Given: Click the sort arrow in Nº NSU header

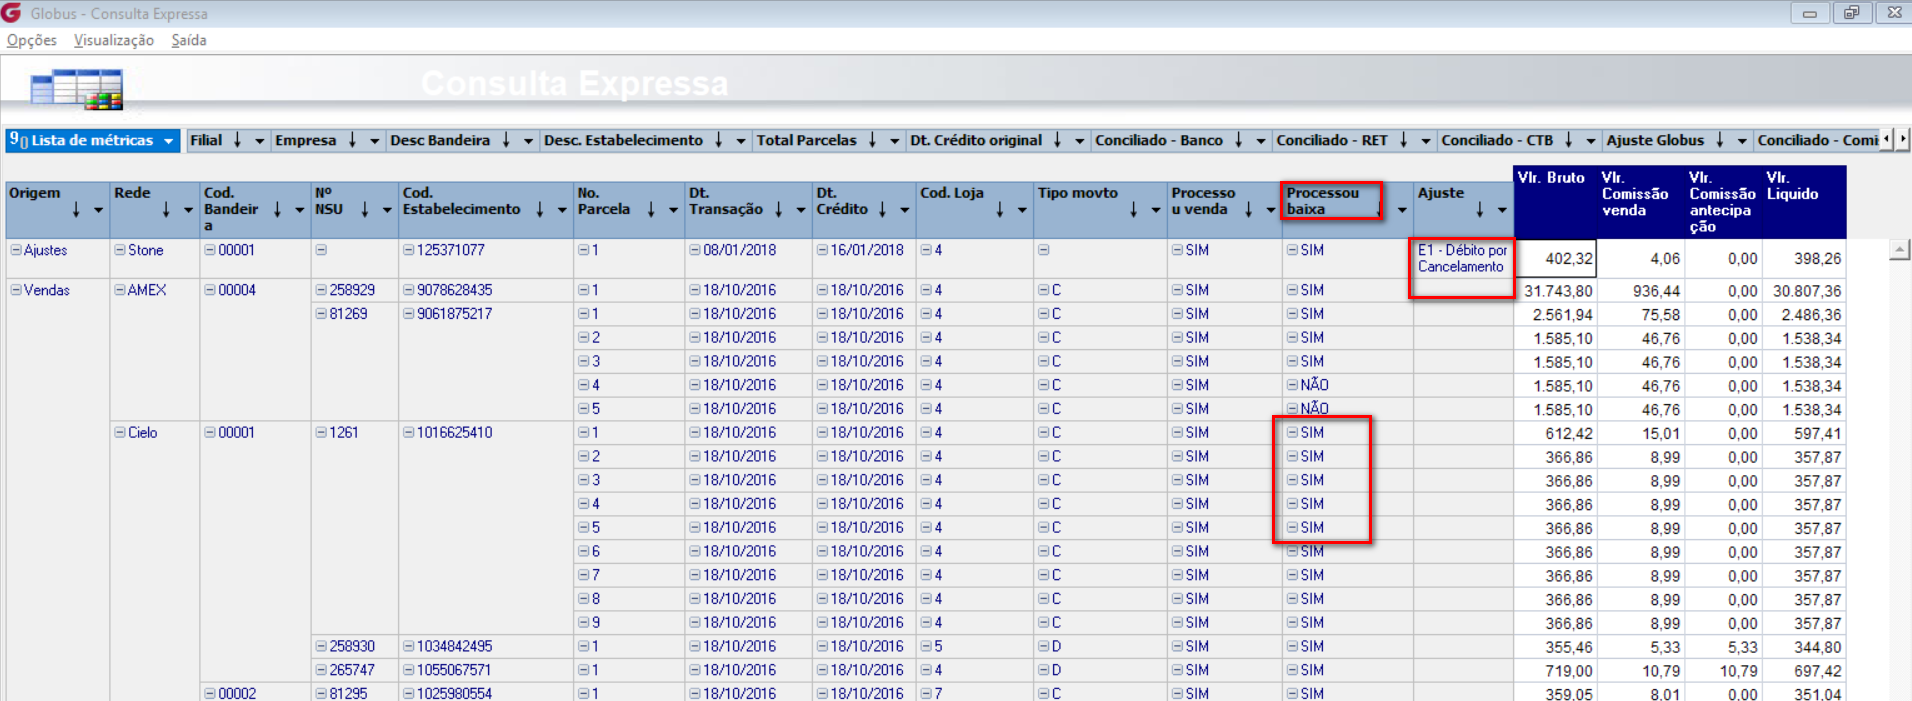Looking at the screenshot, I should pos(365,210).
